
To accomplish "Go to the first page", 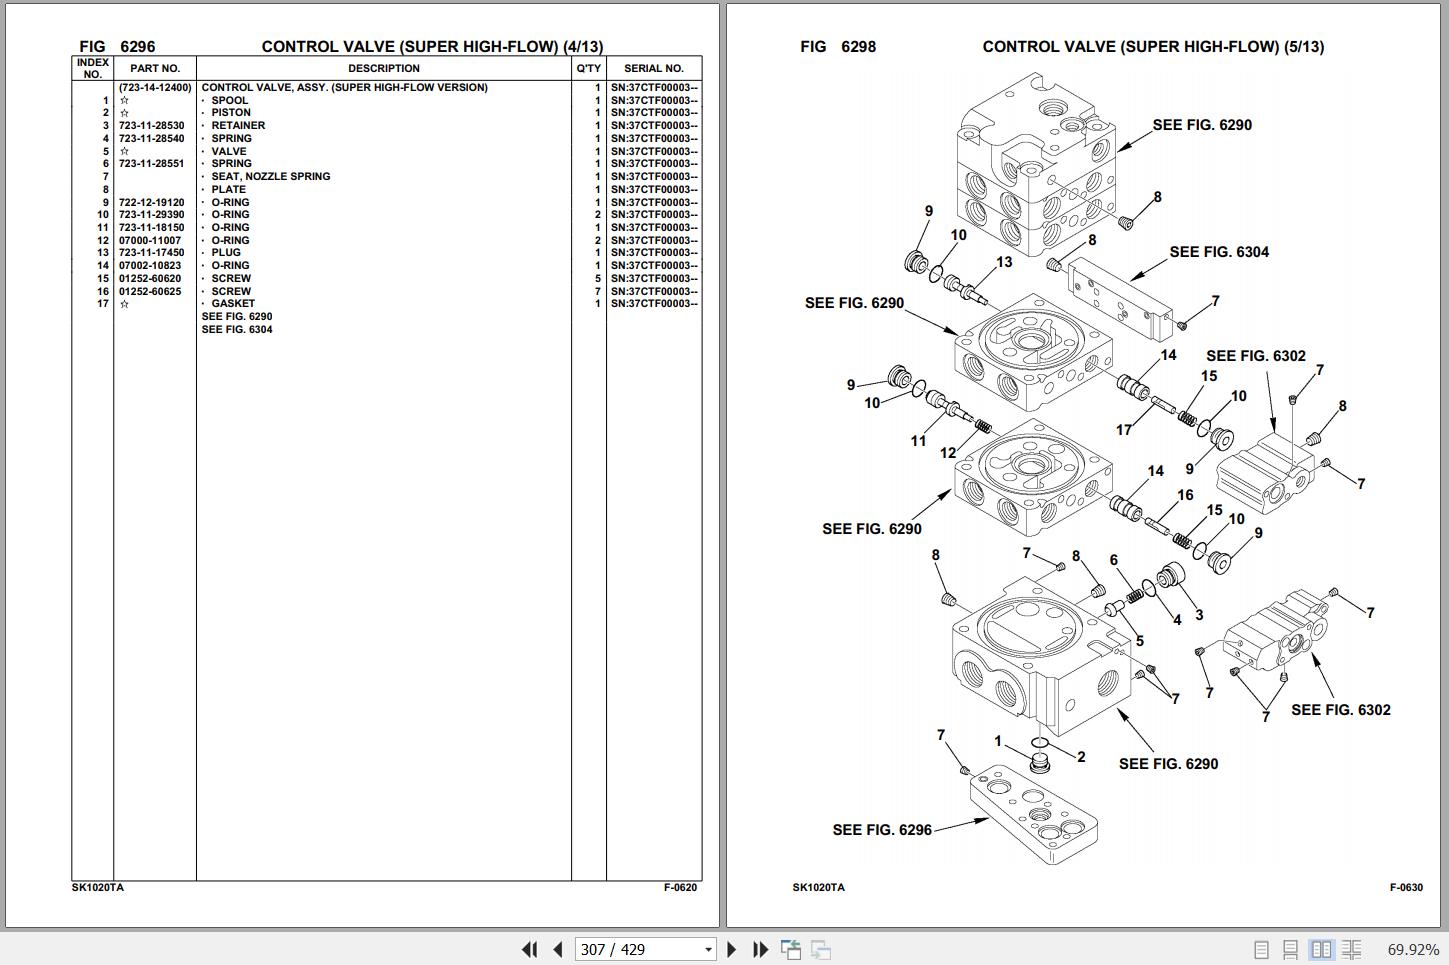I will click(x=530, y=949).
